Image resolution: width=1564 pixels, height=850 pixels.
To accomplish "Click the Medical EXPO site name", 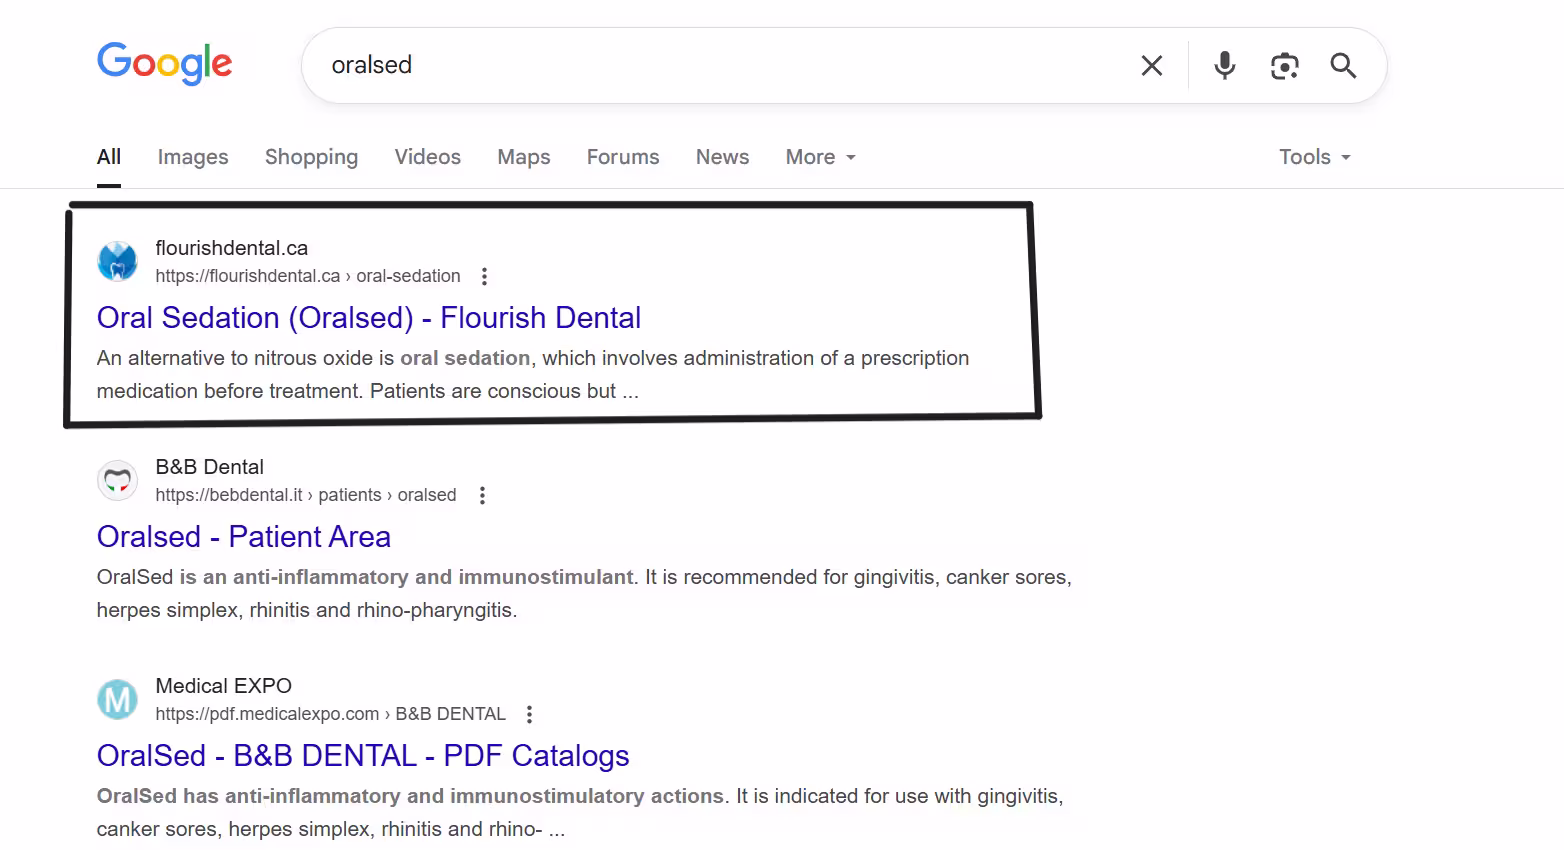I will pyautogui.click(x=224, y=686).
